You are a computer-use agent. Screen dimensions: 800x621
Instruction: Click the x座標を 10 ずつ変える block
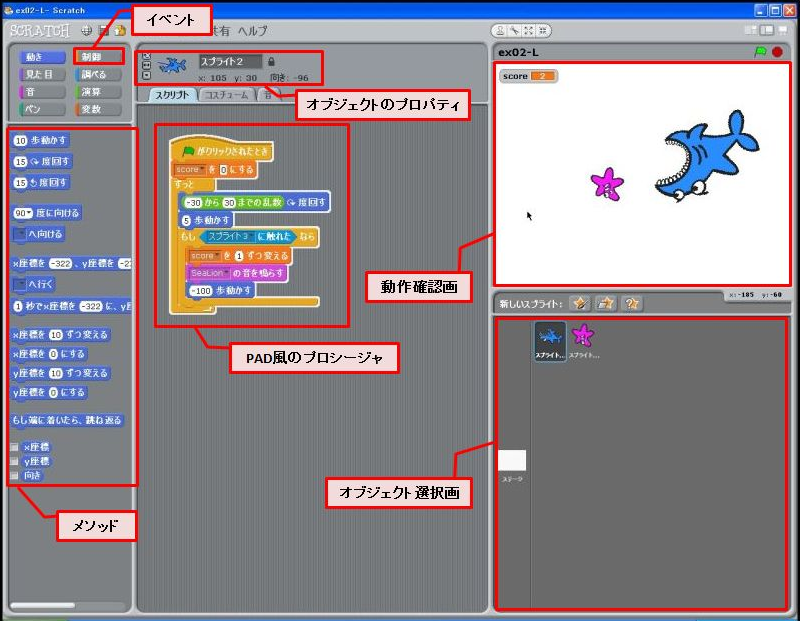coord(61,335)
